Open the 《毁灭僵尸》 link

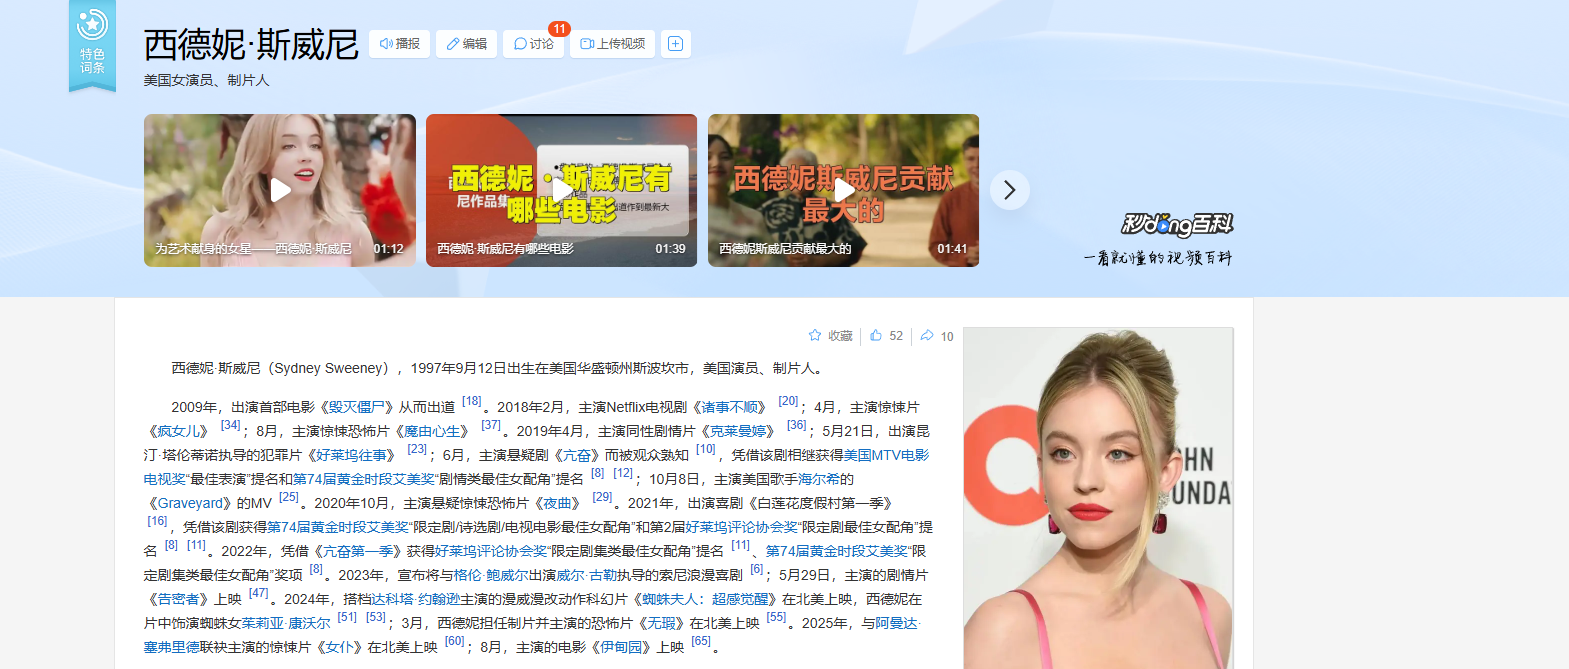point(355,407)
